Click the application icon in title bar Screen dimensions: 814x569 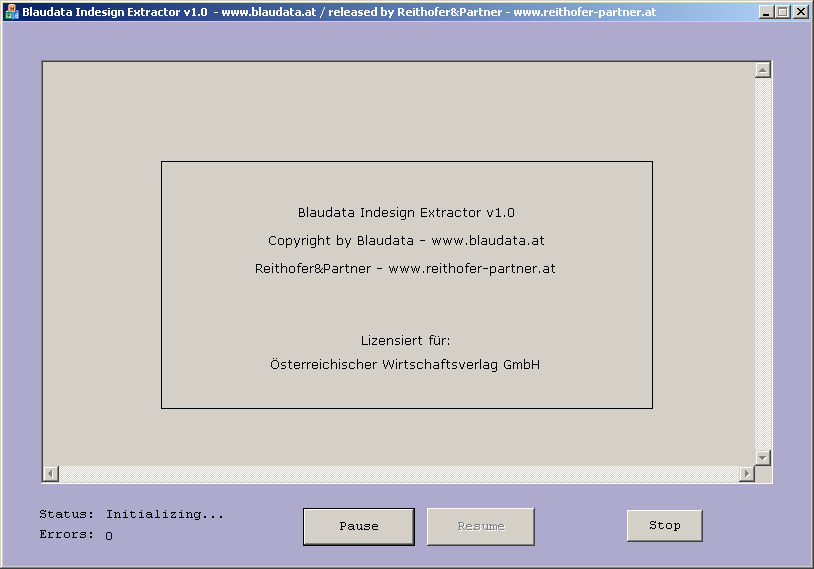tap(11, 11)
